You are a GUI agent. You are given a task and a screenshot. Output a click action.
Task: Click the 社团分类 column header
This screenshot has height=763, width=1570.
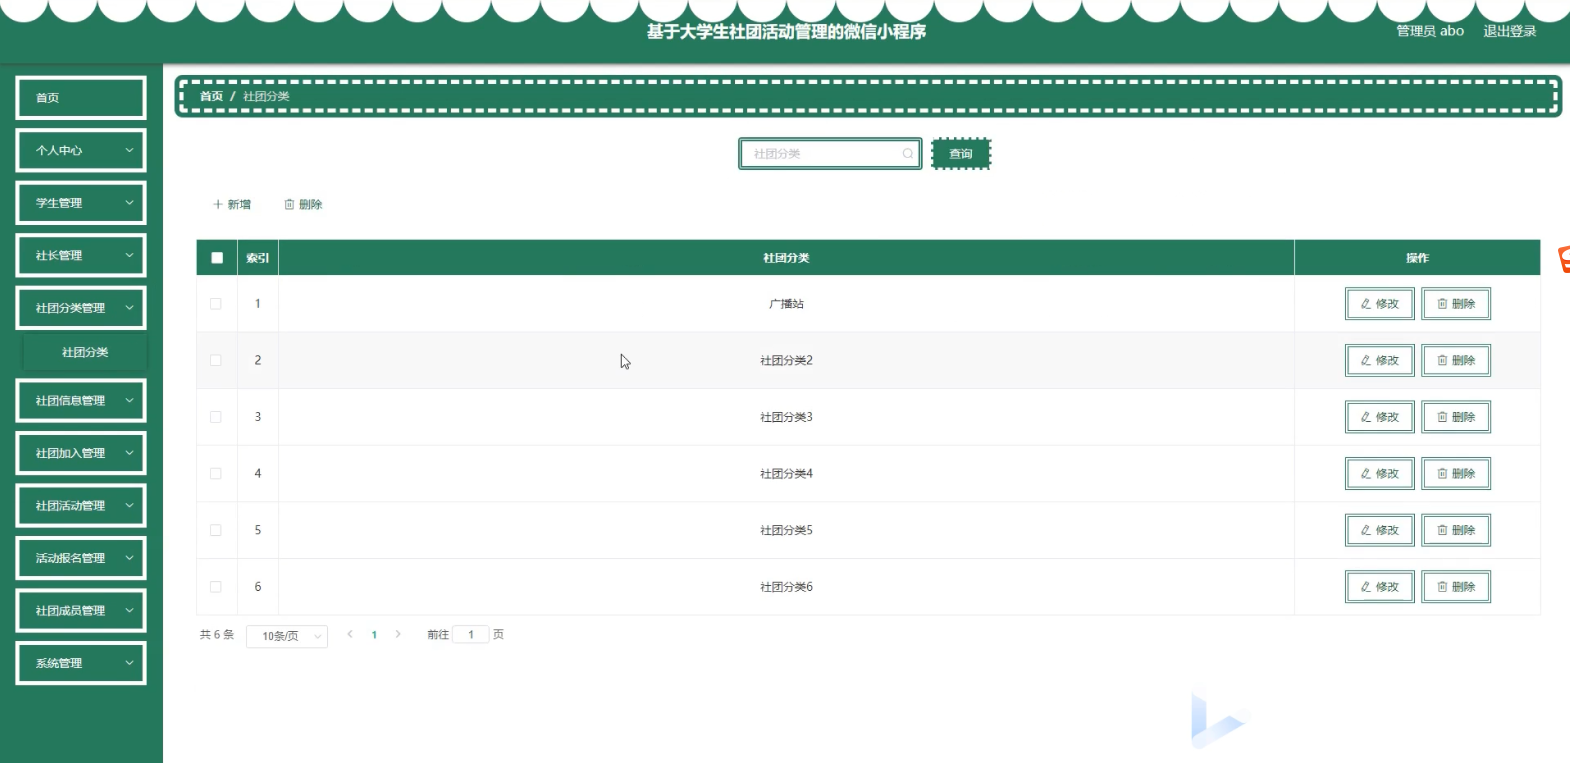click(786, 258)
